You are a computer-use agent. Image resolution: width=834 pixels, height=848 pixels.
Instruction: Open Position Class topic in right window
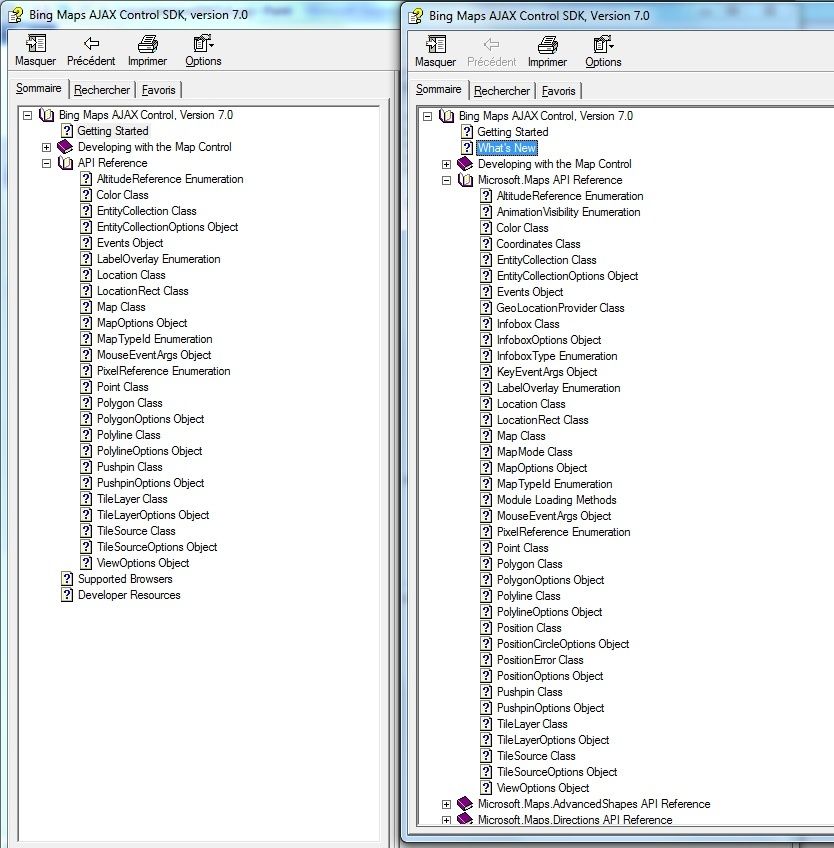click(x=529, y=628)
